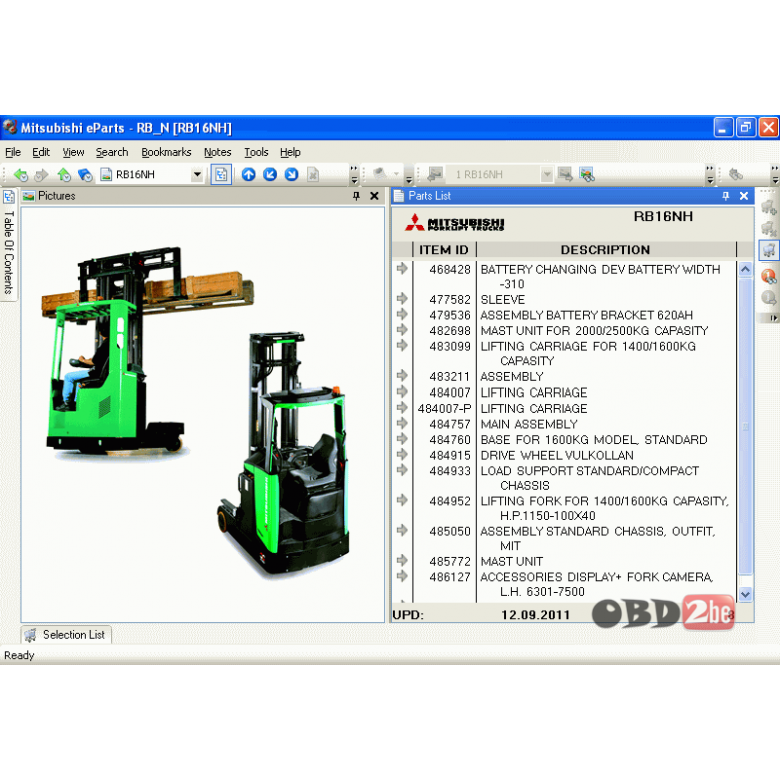This screenshot has width=780, height=780.
Task: Pin the Pictures panel
Action: pyautogui.click(x=356, y=196)
